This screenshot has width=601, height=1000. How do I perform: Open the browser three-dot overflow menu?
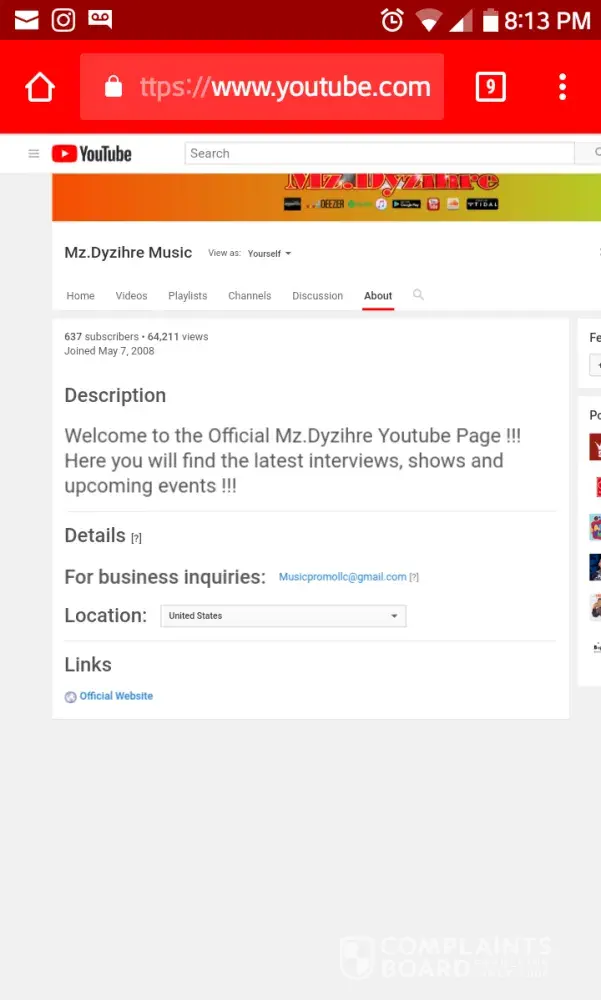coord(563,87)
